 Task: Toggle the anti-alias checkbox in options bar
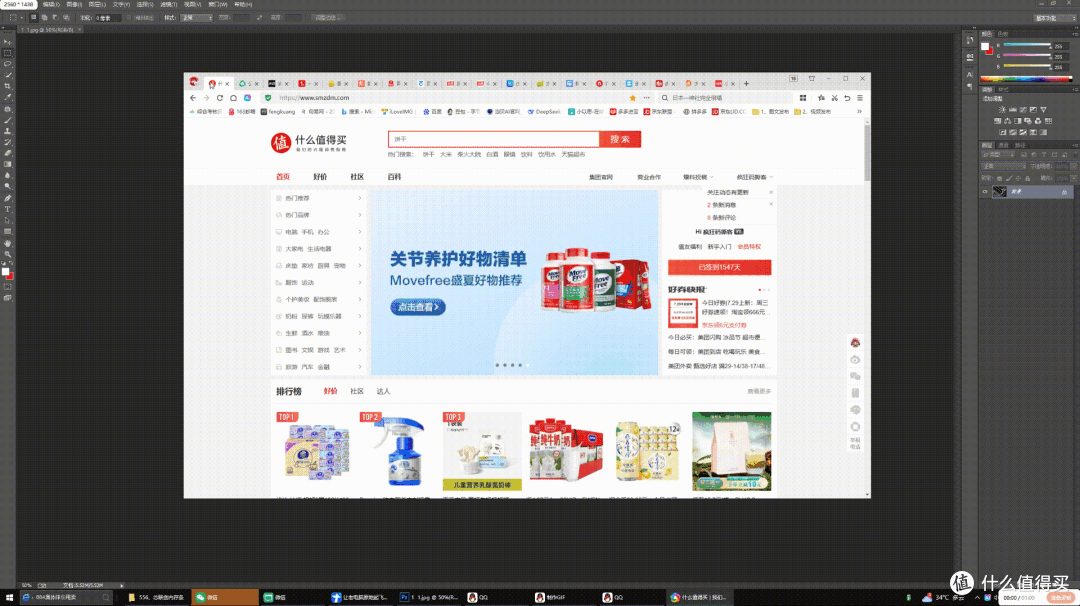[129, 18]
